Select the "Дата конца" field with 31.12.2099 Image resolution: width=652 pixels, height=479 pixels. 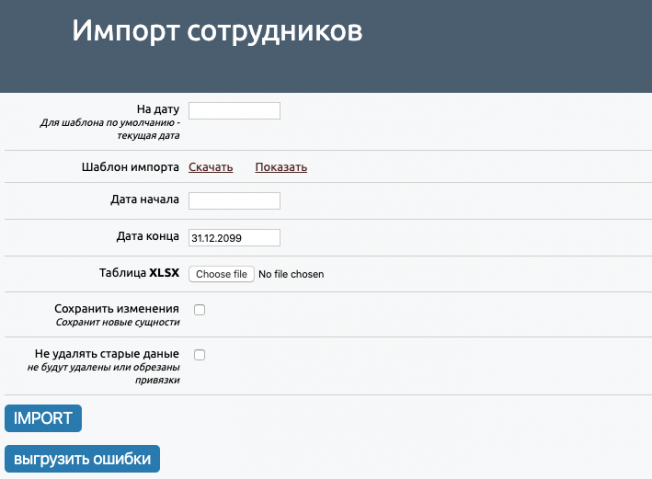tap(234, 238)
